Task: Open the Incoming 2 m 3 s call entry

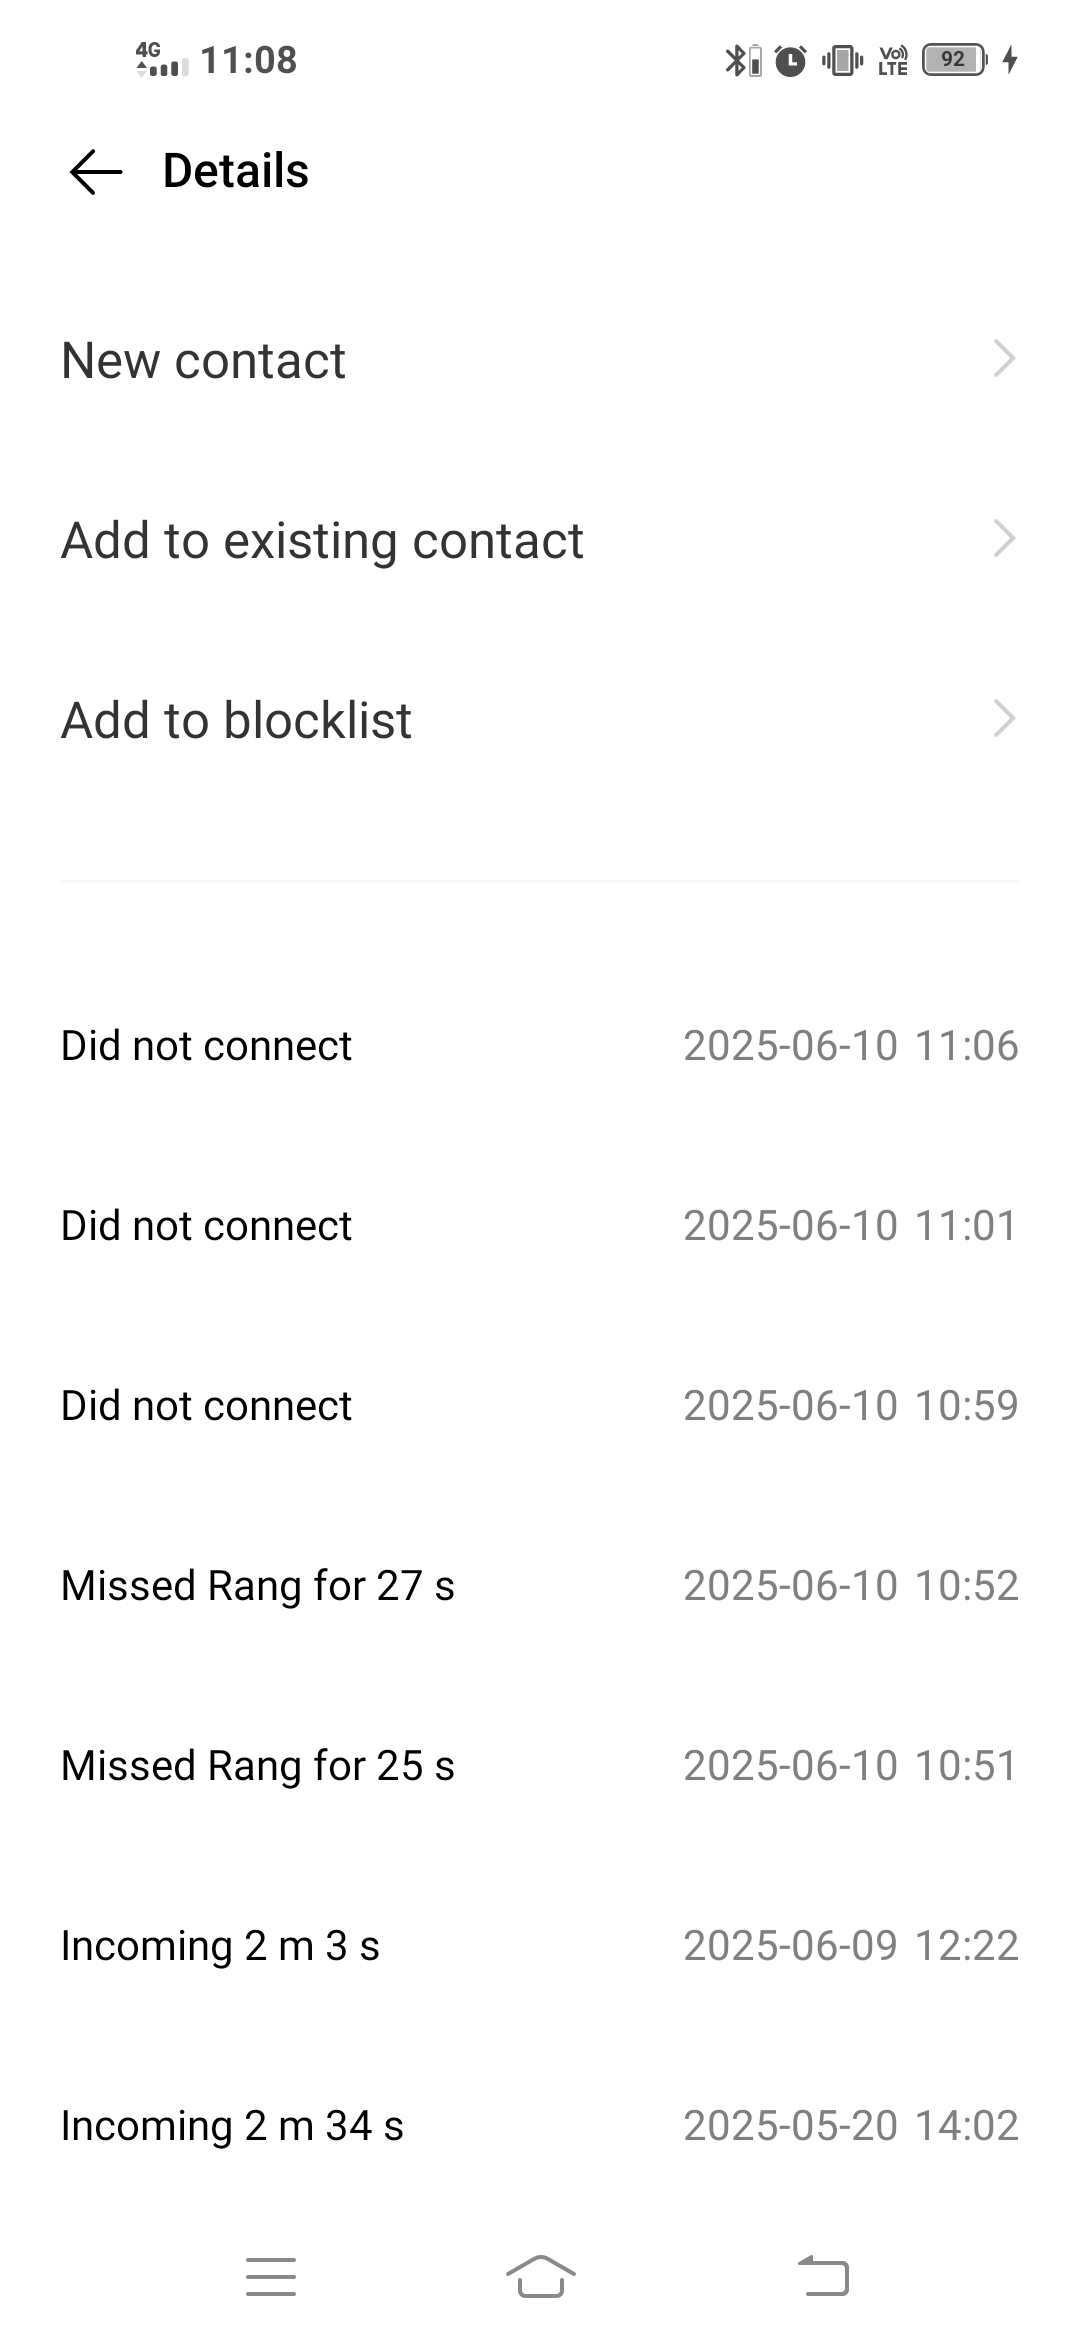Action: (540, 1946)
